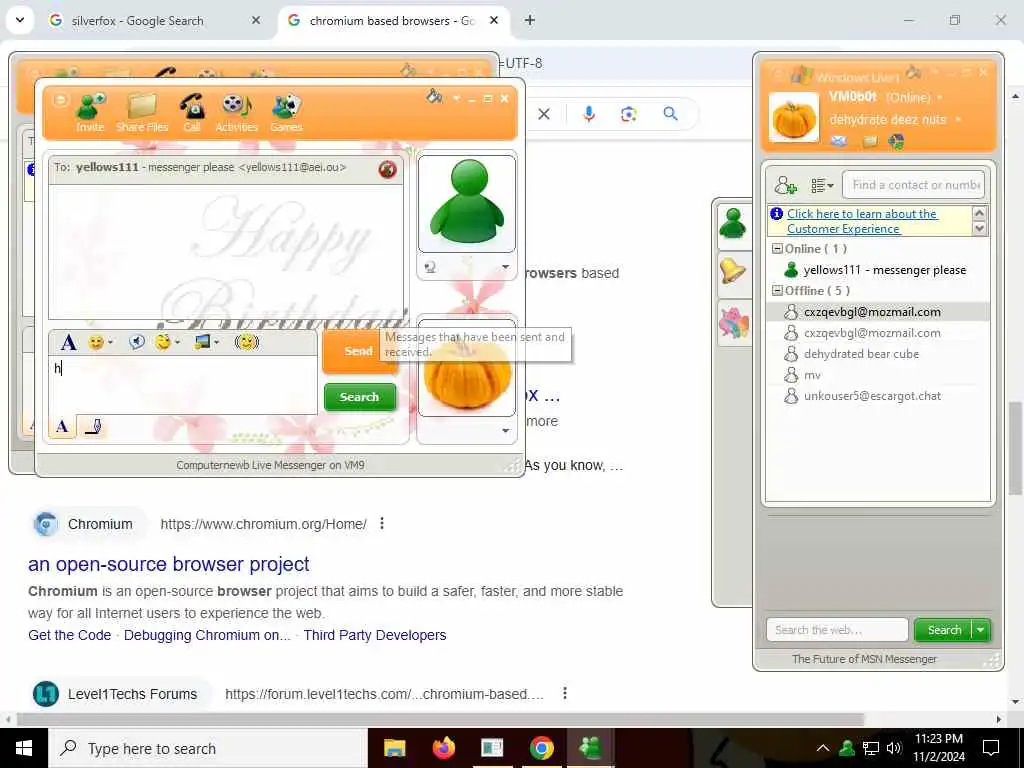This screenshot has height=768, width=1024.
Task: Click the pumpkin display picture in chat window
Action: 467,369
